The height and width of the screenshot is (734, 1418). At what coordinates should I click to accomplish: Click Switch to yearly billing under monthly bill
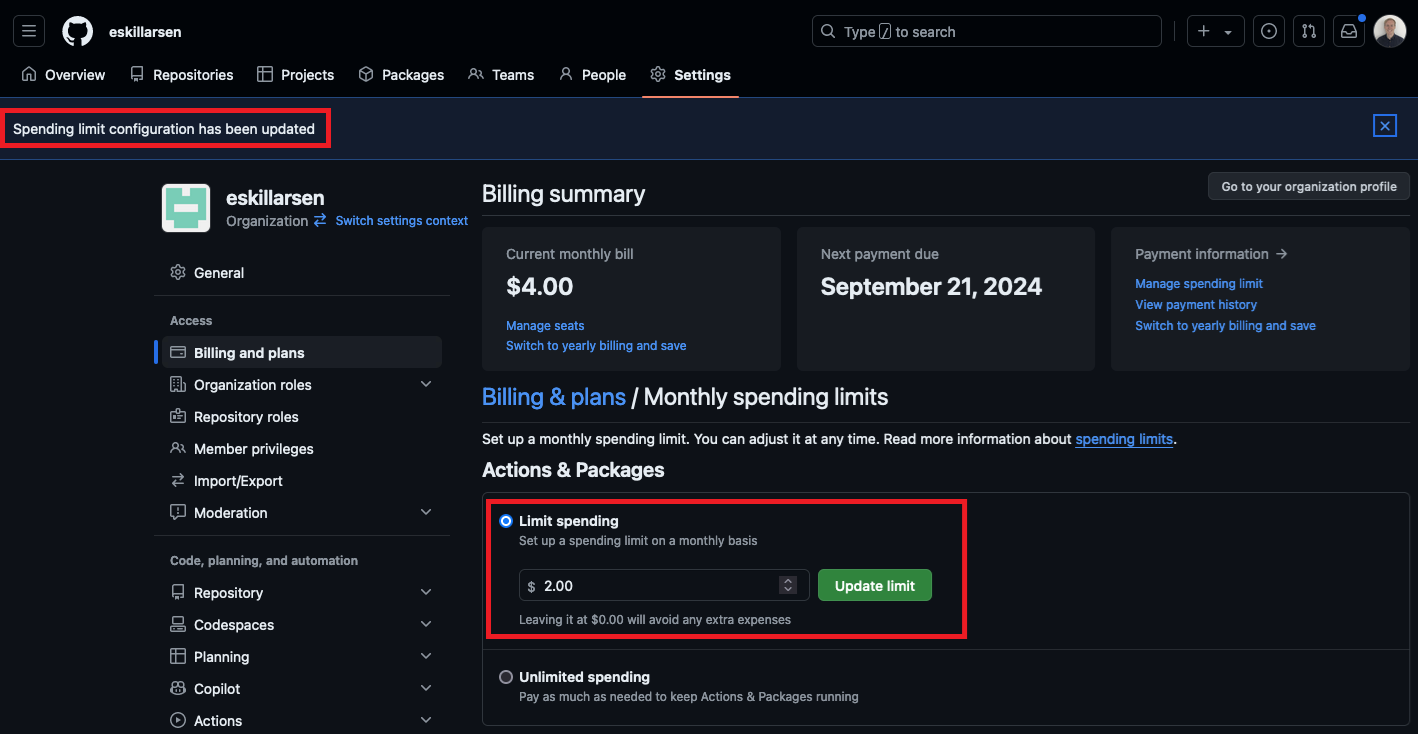click(x=596, y=346)
